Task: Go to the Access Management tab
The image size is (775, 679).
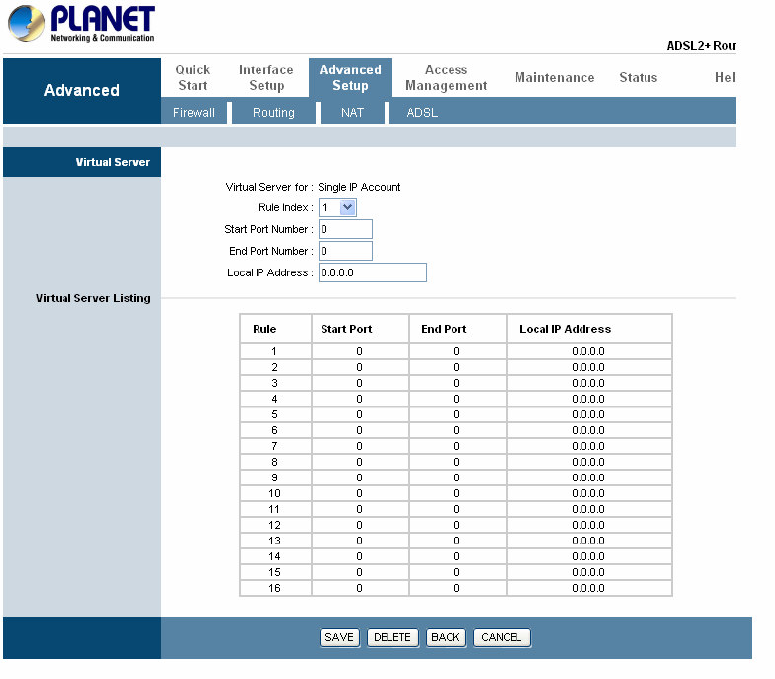Action: (x=446, y=77)
